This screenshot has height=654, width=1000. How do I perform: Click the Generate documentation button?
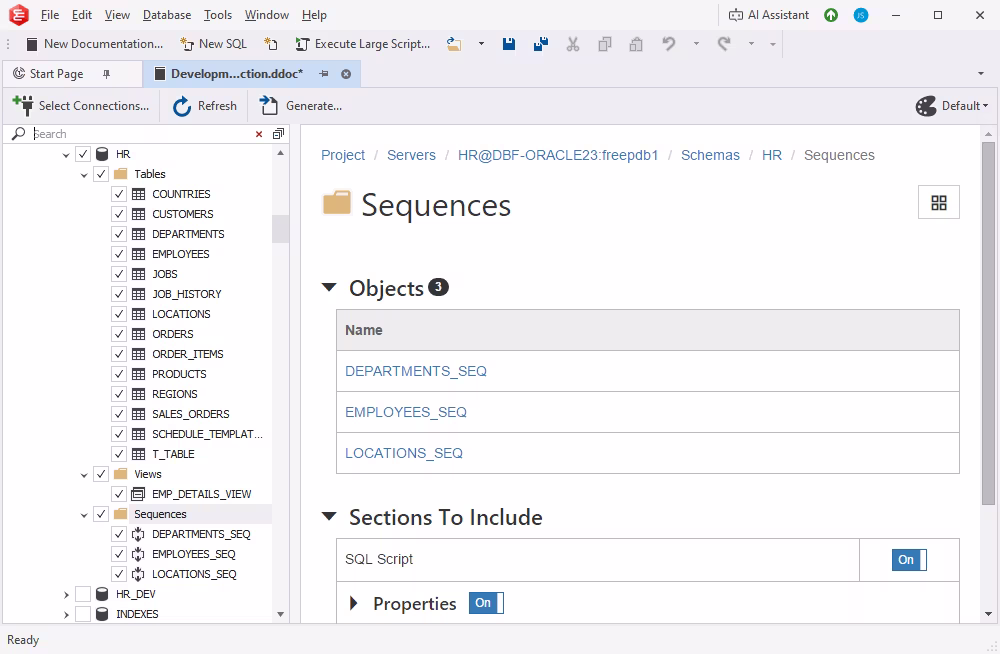(300, 106)
